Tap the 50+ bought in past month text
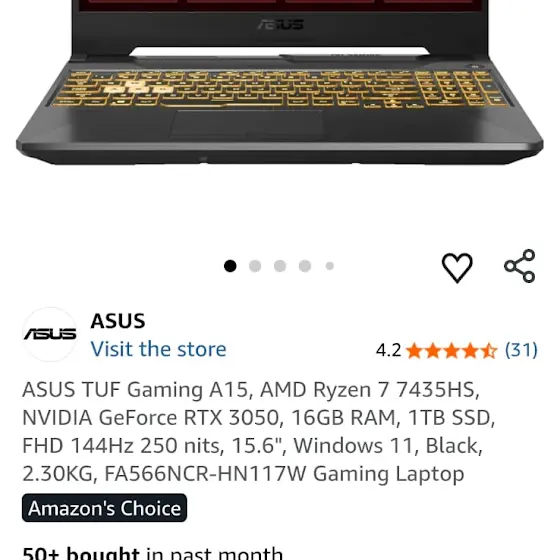The width and height of the screenshot is (560, 560). (152, 552)
